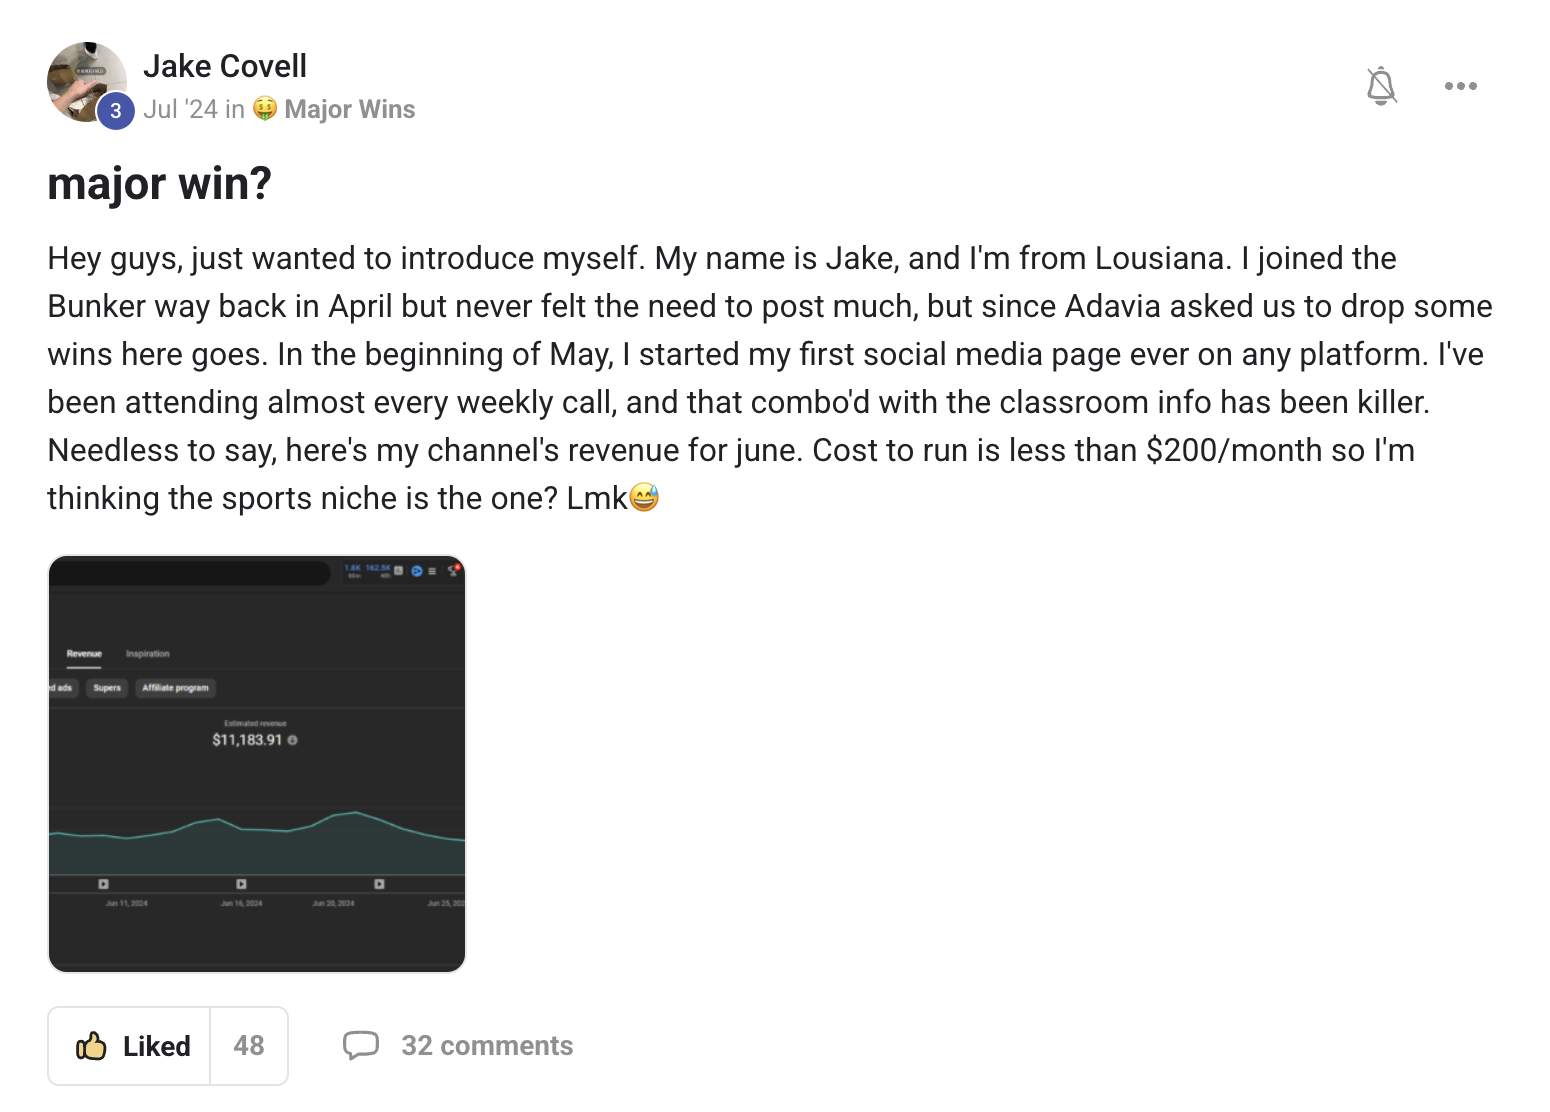Click the info icon beside $11,183.91

293,740
